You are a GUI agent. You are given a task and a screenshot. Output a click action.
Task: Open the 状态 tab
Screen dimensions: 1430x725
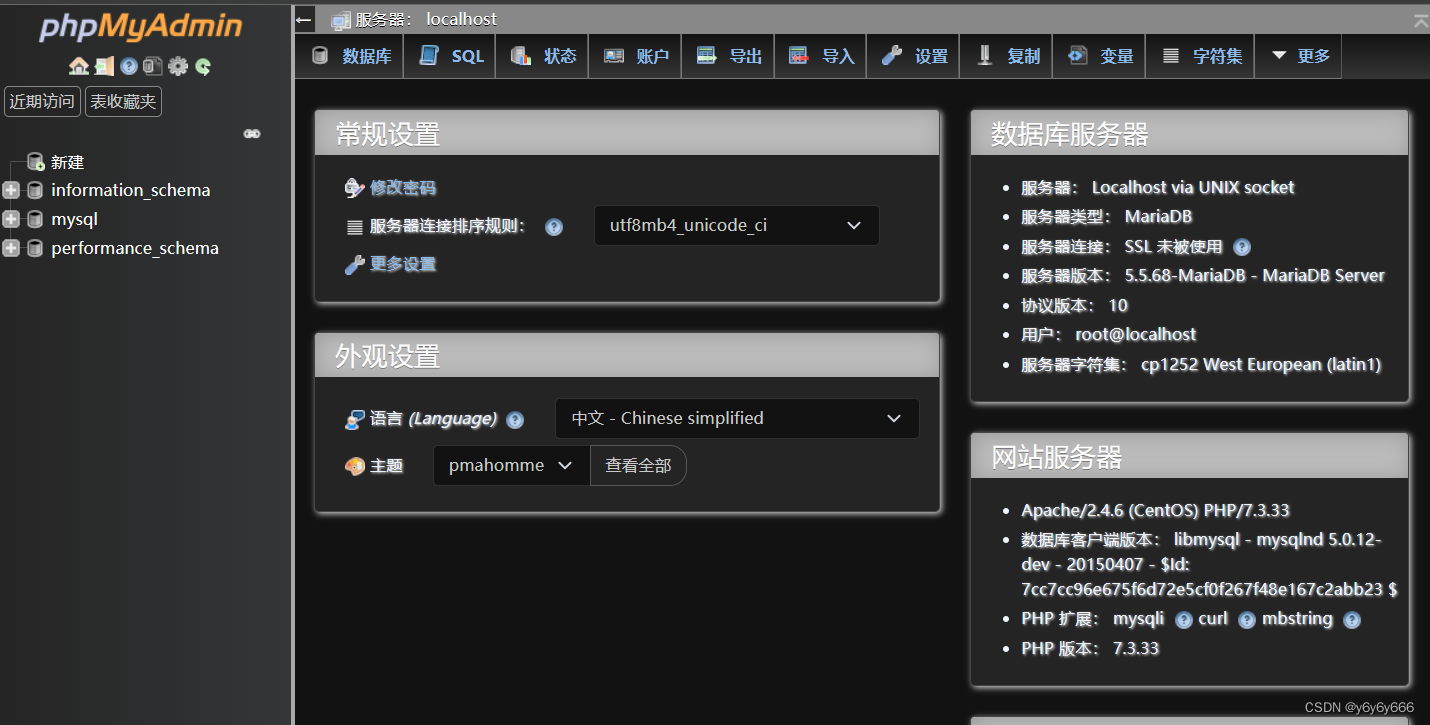(x=544, y=56)
